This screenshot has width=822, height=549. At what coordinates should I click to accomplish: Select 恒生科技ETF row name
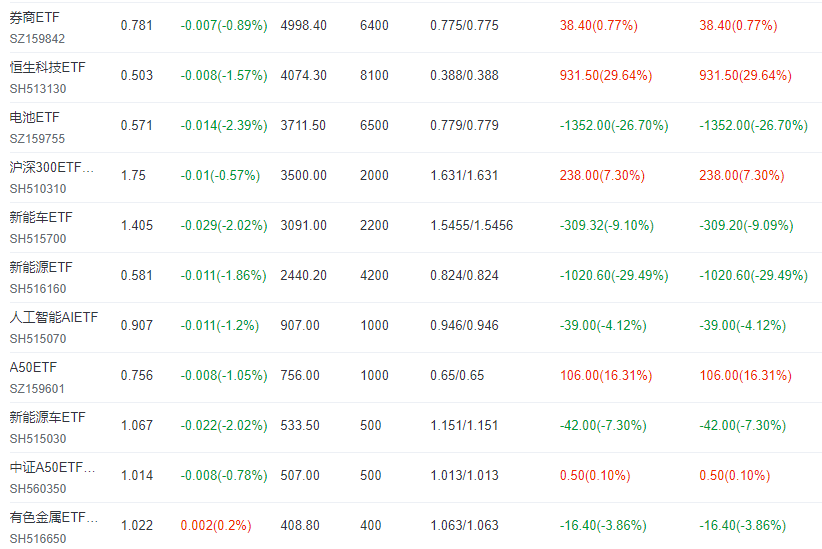[x=47, y=68]
